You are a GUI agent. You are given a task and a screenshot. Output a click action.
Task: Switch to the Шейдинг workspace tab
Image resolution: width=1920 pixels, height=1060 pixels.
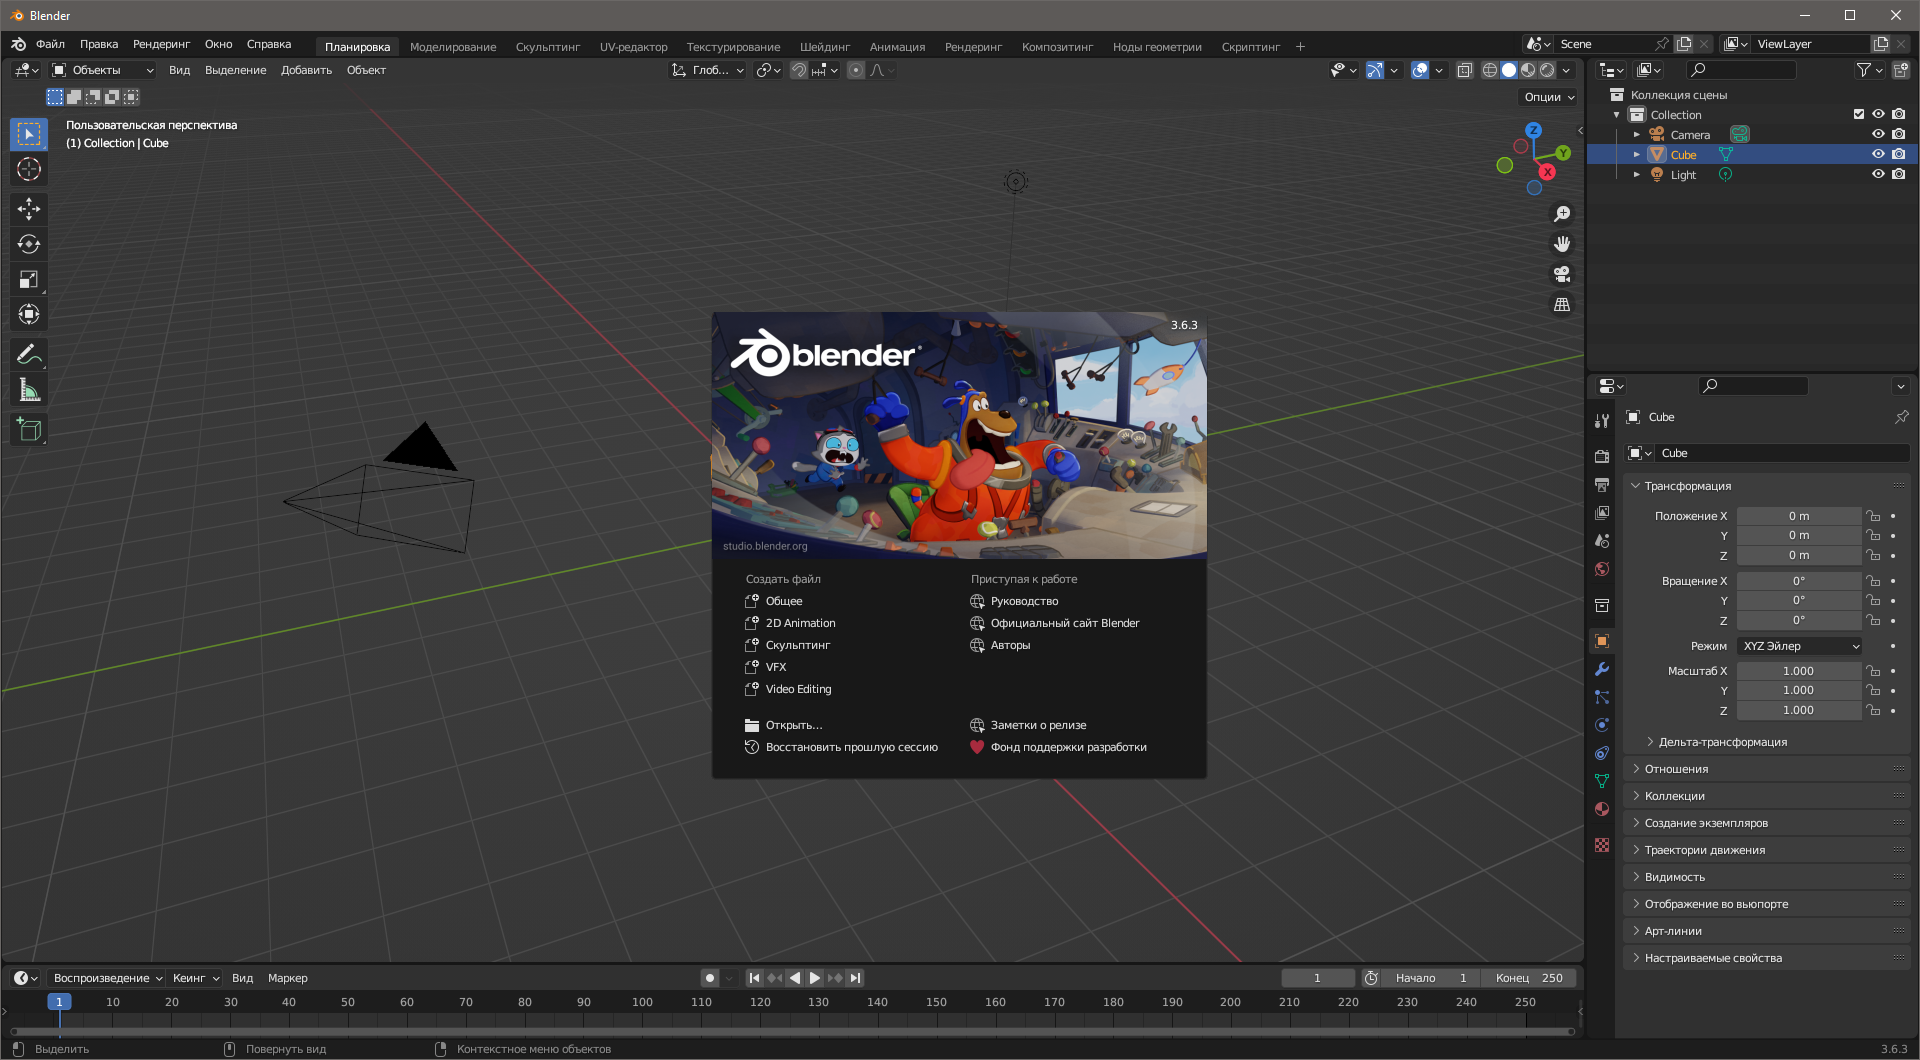click(x=825, y=47)
